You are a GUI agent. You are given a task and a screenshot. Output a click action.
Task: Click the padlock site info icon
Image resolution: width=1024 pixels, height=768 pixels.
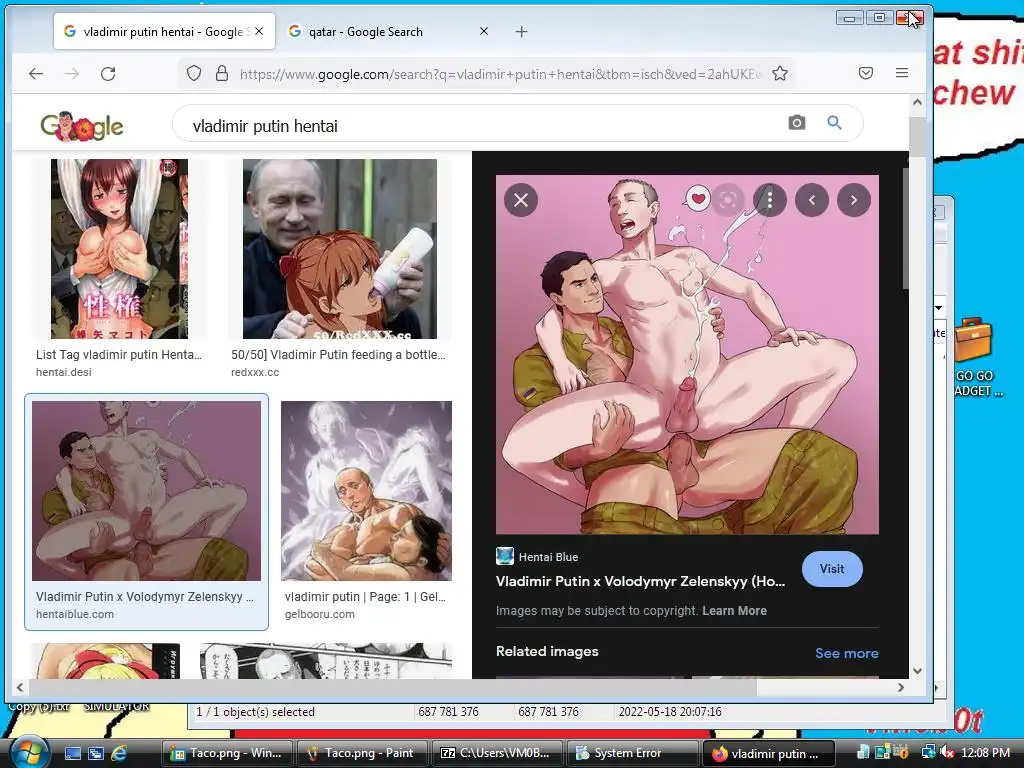pos(222,73)
